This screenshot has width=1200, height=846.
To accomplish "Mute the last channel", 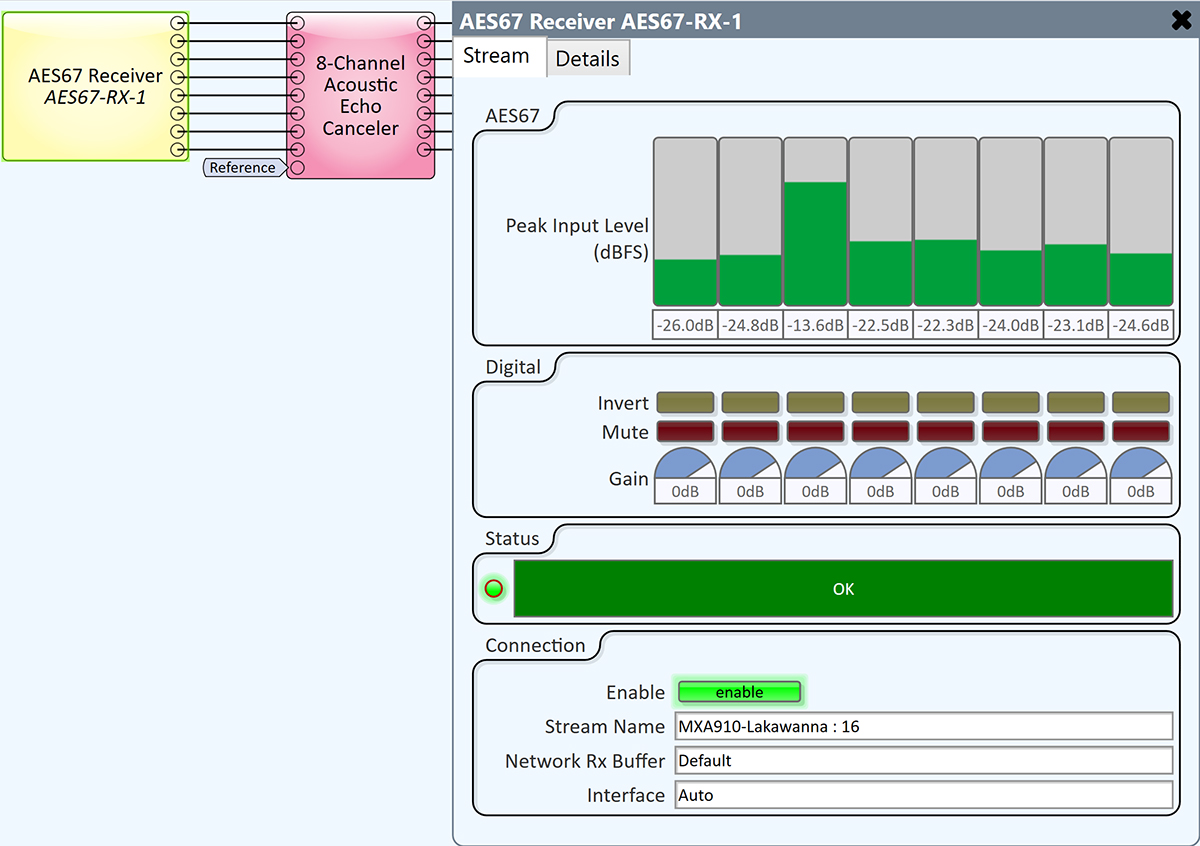I will (x=1140, y=432).
